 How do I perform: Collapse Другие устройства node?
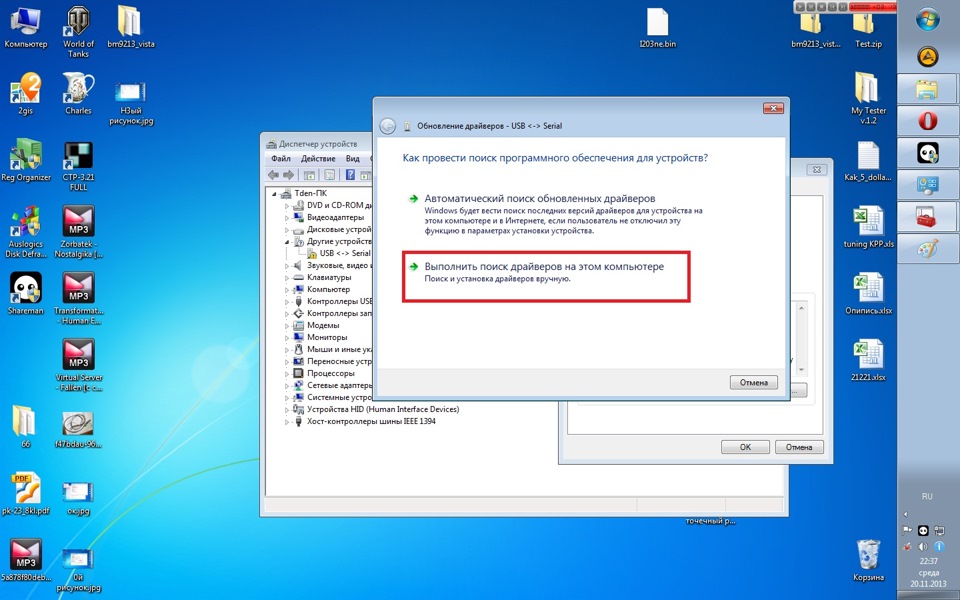287,242
